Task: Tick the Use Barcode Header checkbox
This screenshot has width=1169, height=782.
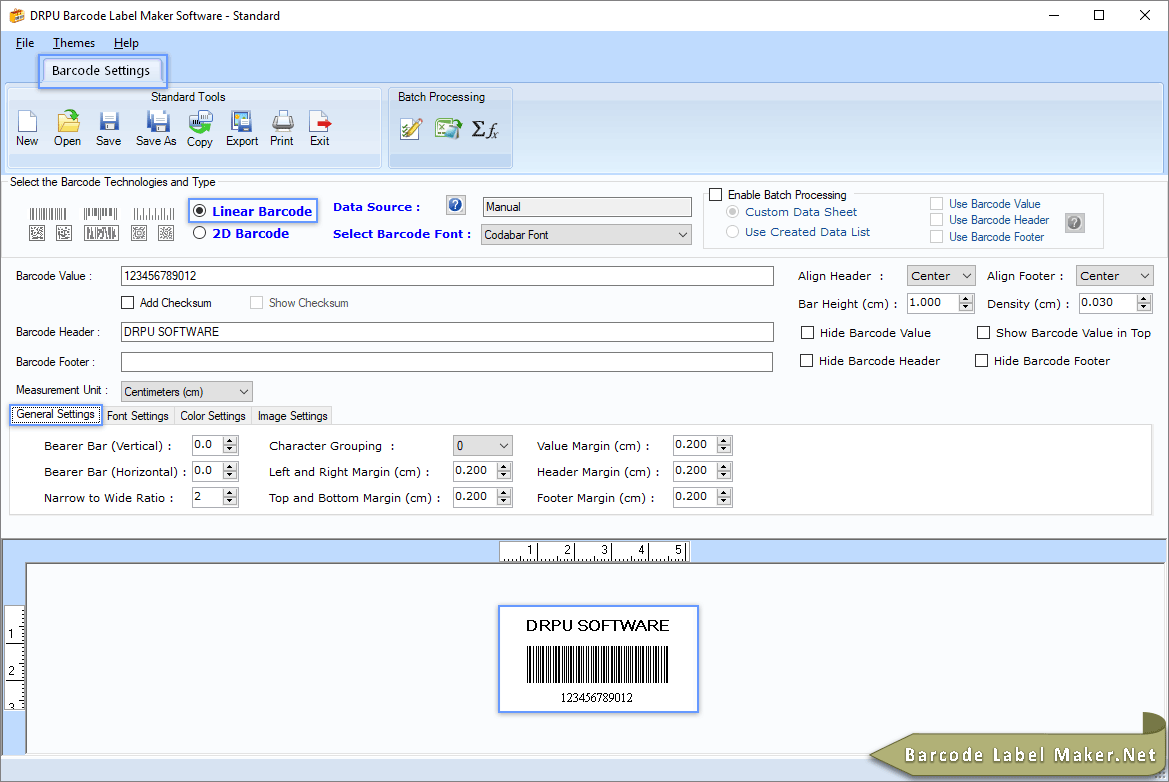Action: point(936,220)
